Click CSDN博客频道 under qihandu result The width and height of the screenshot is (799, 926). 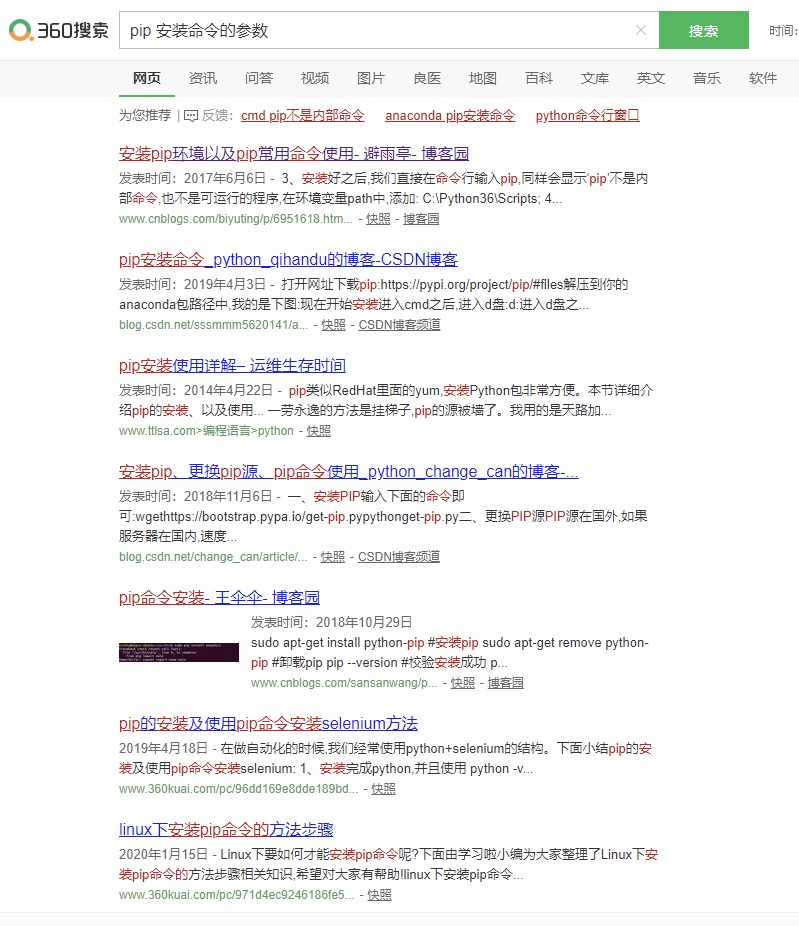point(399,325)
